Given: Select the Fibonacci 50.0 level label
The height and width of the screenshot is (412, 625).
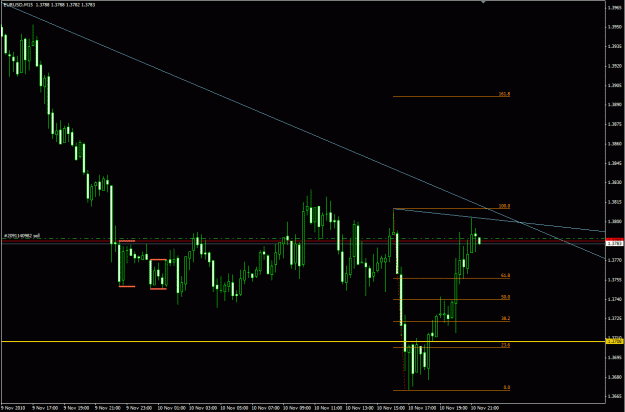Looking at the screenshot, I should coord(505,297).
